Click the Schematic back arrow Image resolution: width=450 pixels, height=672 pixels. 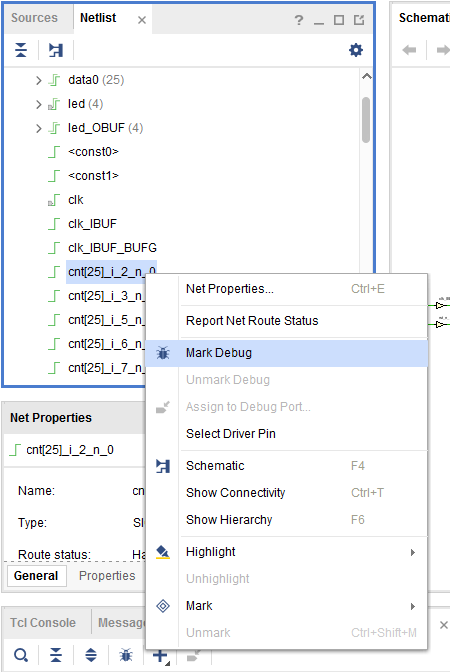tap(409, 50)
